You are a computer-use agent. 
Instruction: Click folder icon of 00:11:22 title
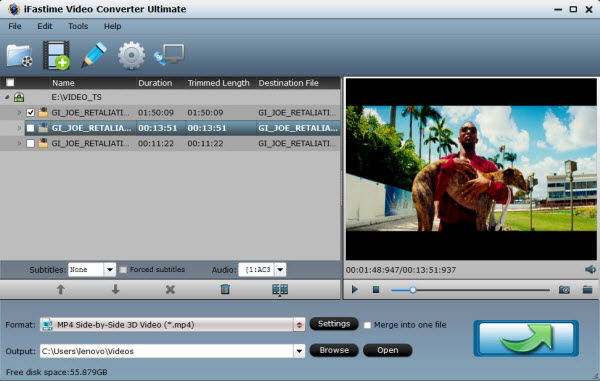coord(43,143)
